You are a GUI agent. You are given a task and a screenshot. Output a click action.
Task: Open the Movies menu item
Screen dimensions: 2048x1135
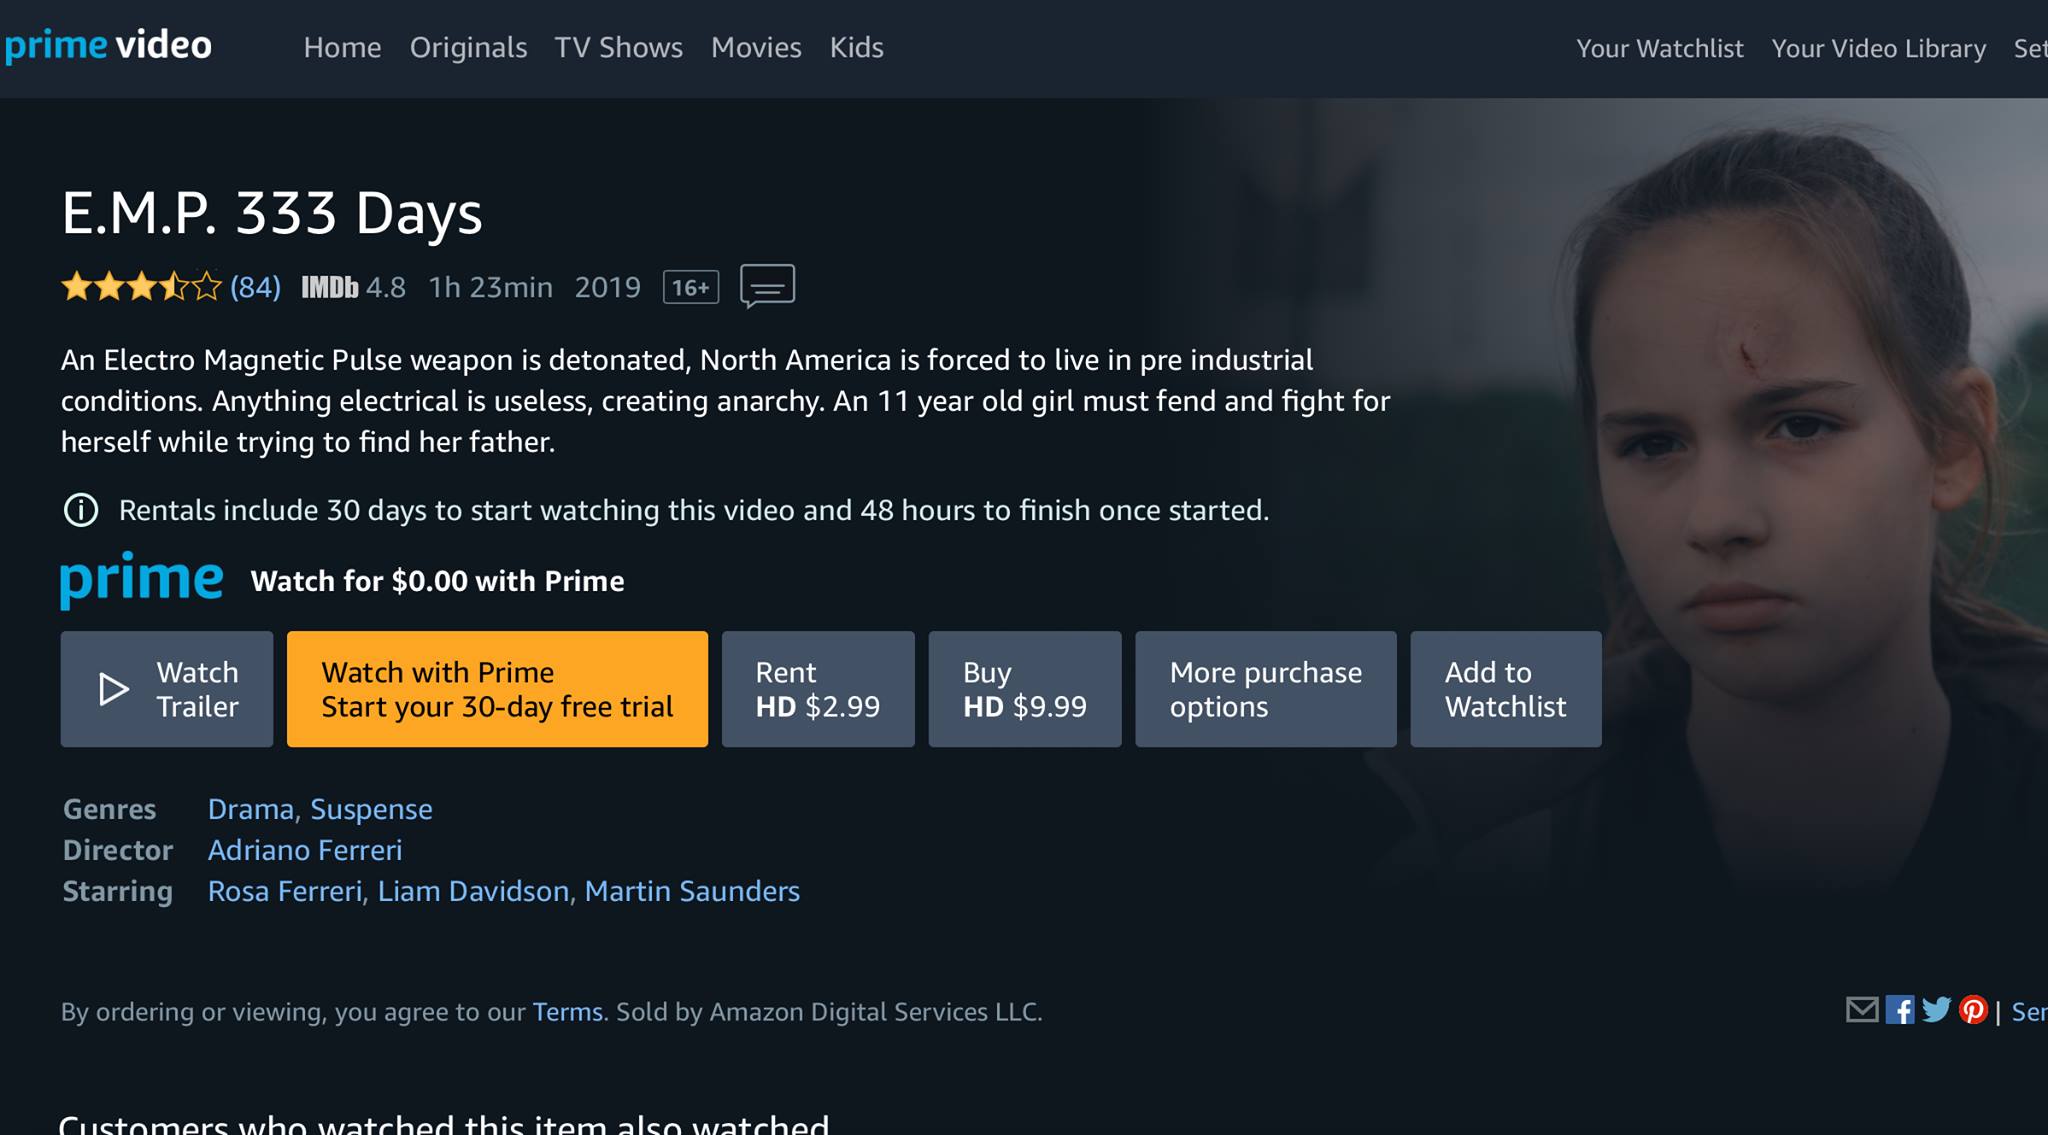756,47
